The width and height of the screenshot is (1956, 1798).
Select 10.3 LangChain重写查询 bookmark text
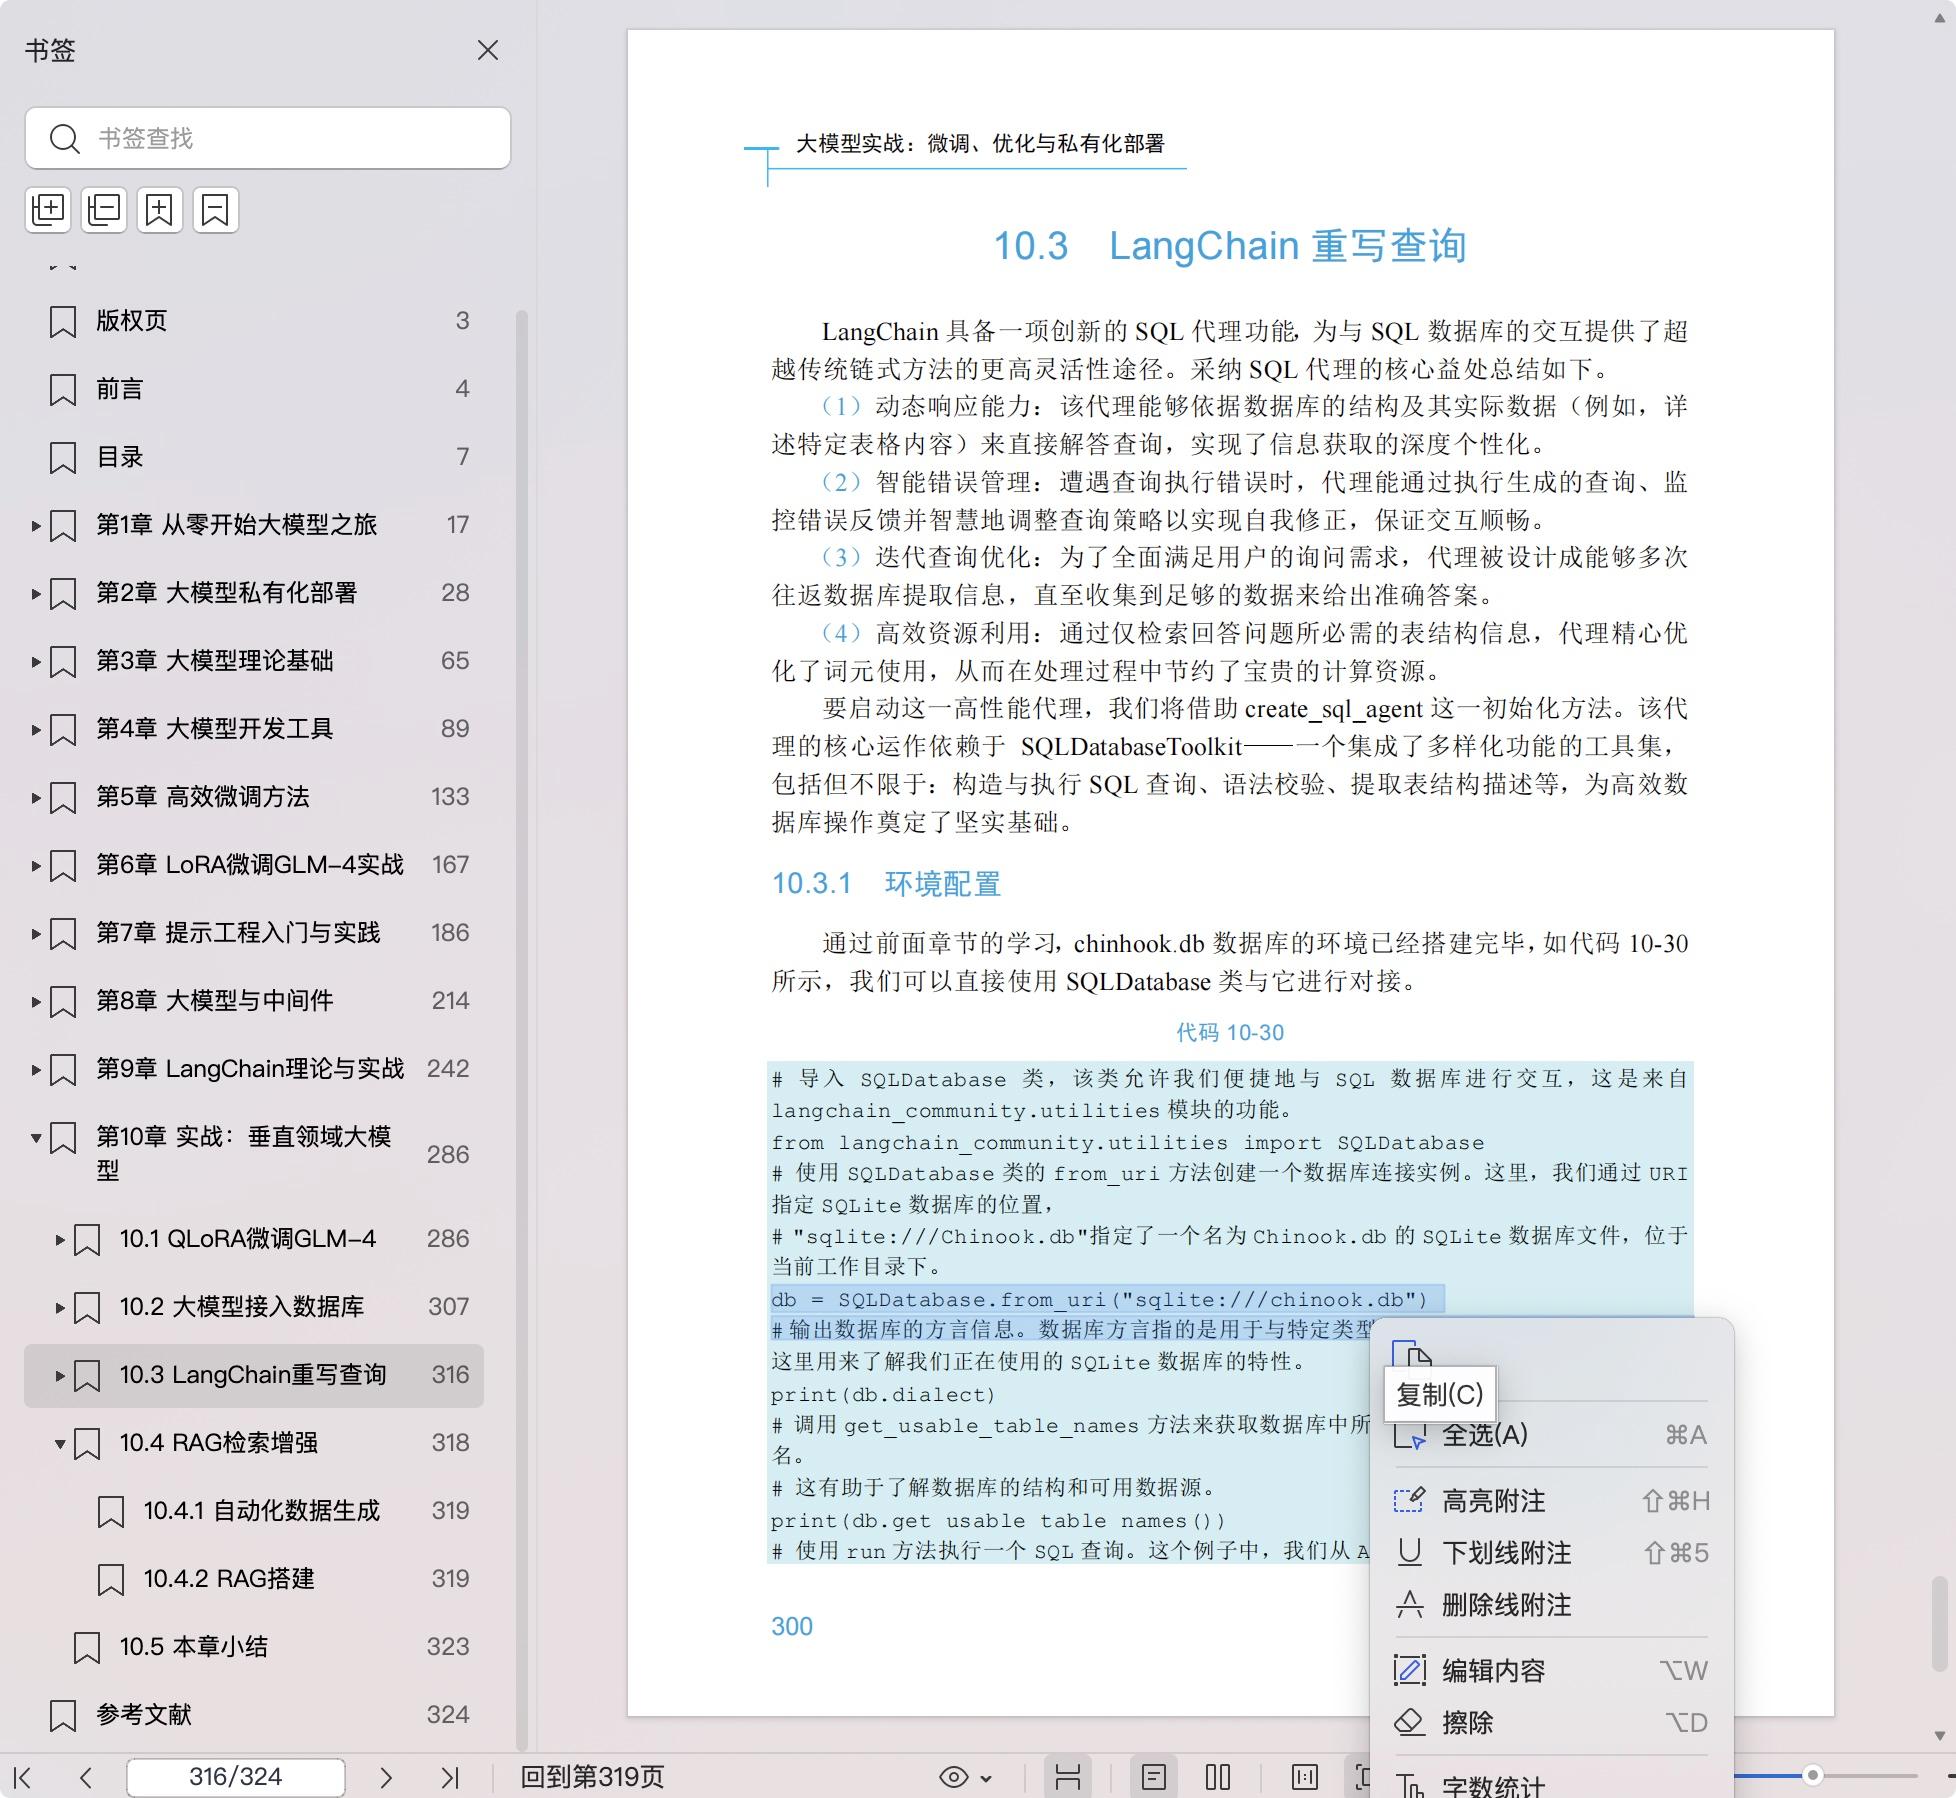pyautogui.click(x=253, y=1375)
